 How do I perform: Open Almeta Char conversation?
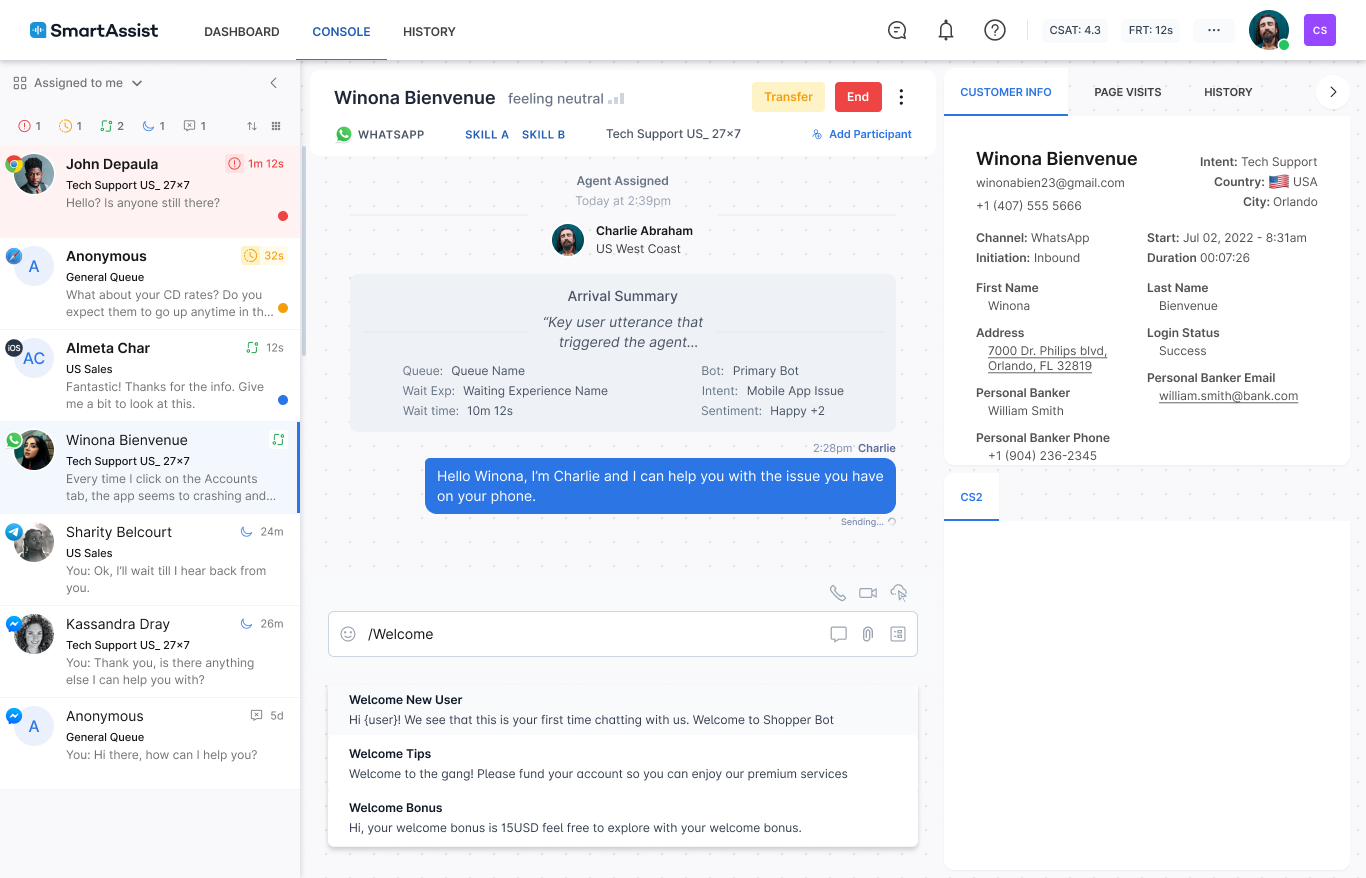point(150,376)
